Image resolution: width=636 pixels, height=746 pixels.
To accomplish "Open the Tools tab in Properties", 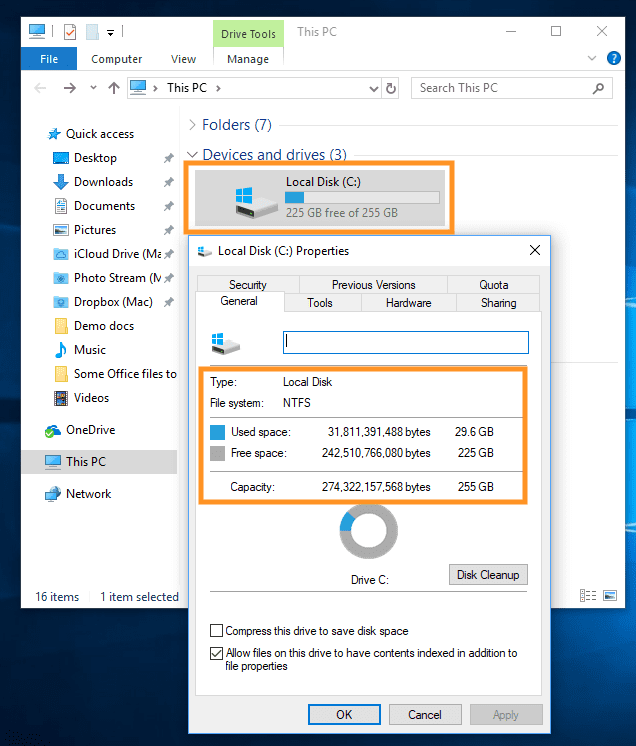I will [x=320, y=303].
